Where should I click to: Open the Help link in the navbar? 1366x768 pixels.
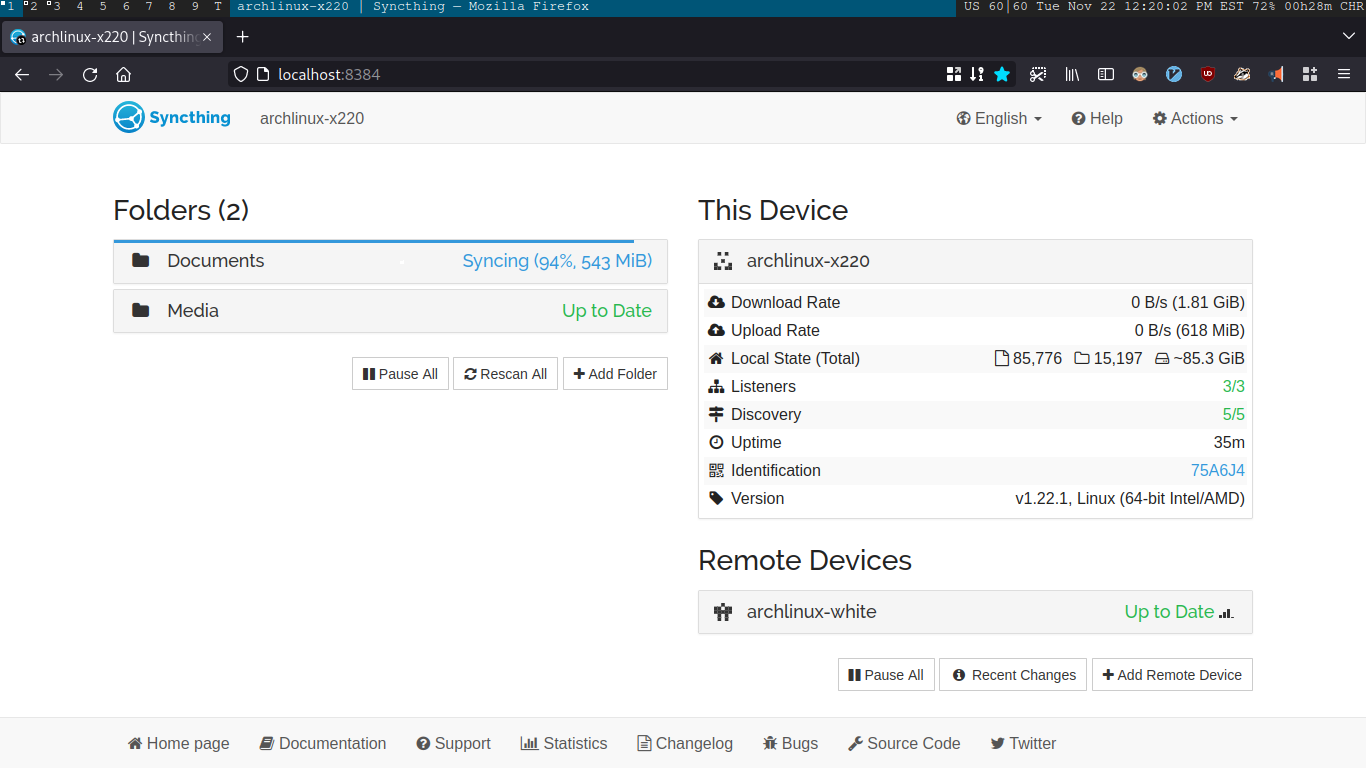[1097, 118]
